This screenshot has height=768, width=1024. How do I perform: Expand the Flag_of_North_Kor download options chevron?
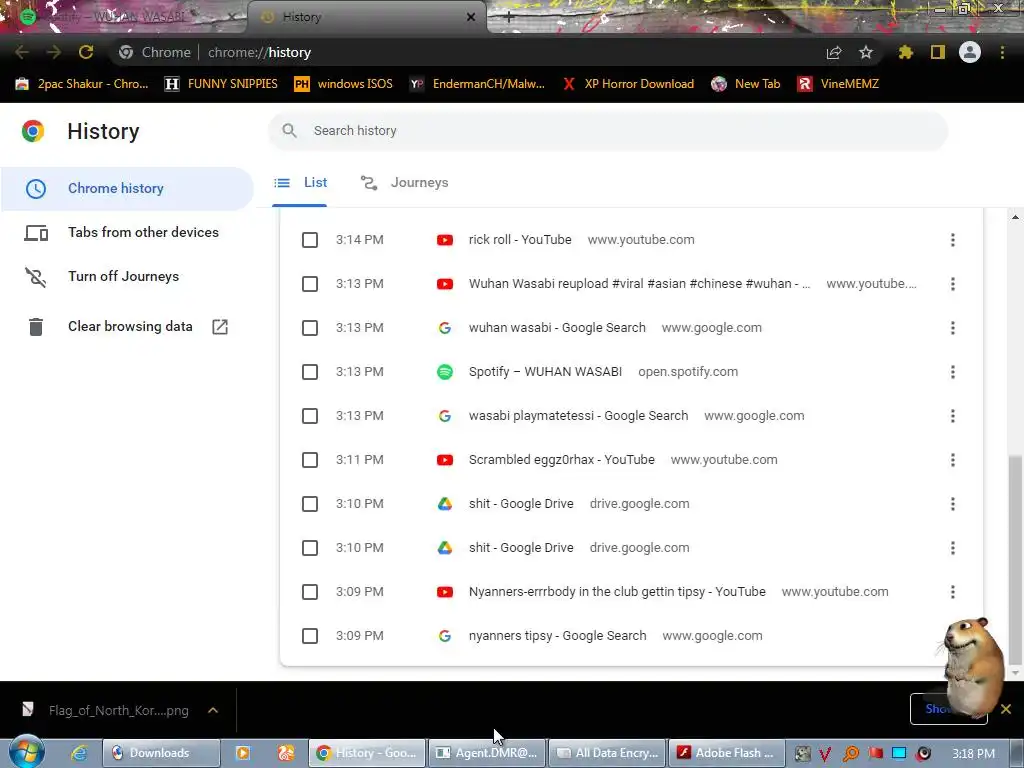[x=213, y=710]
